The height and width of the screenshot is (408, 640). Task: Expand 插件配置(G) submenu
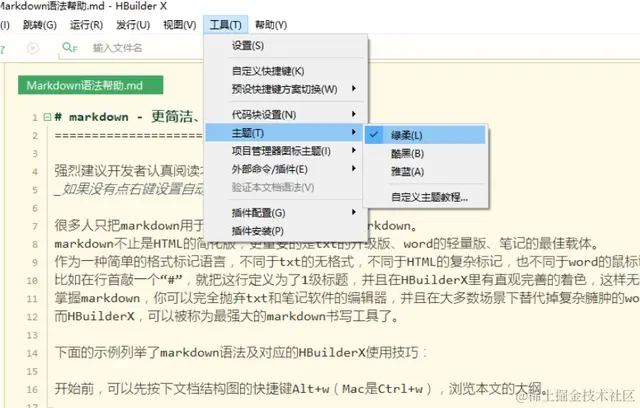tap(286, 213)
